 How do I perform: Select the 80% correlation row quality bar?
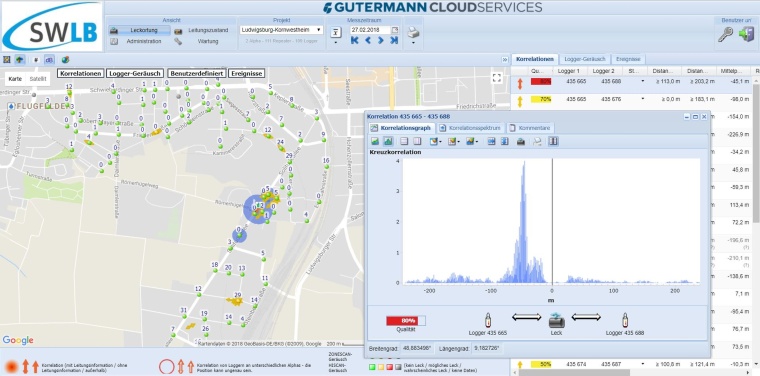click(x=540, y=81)
